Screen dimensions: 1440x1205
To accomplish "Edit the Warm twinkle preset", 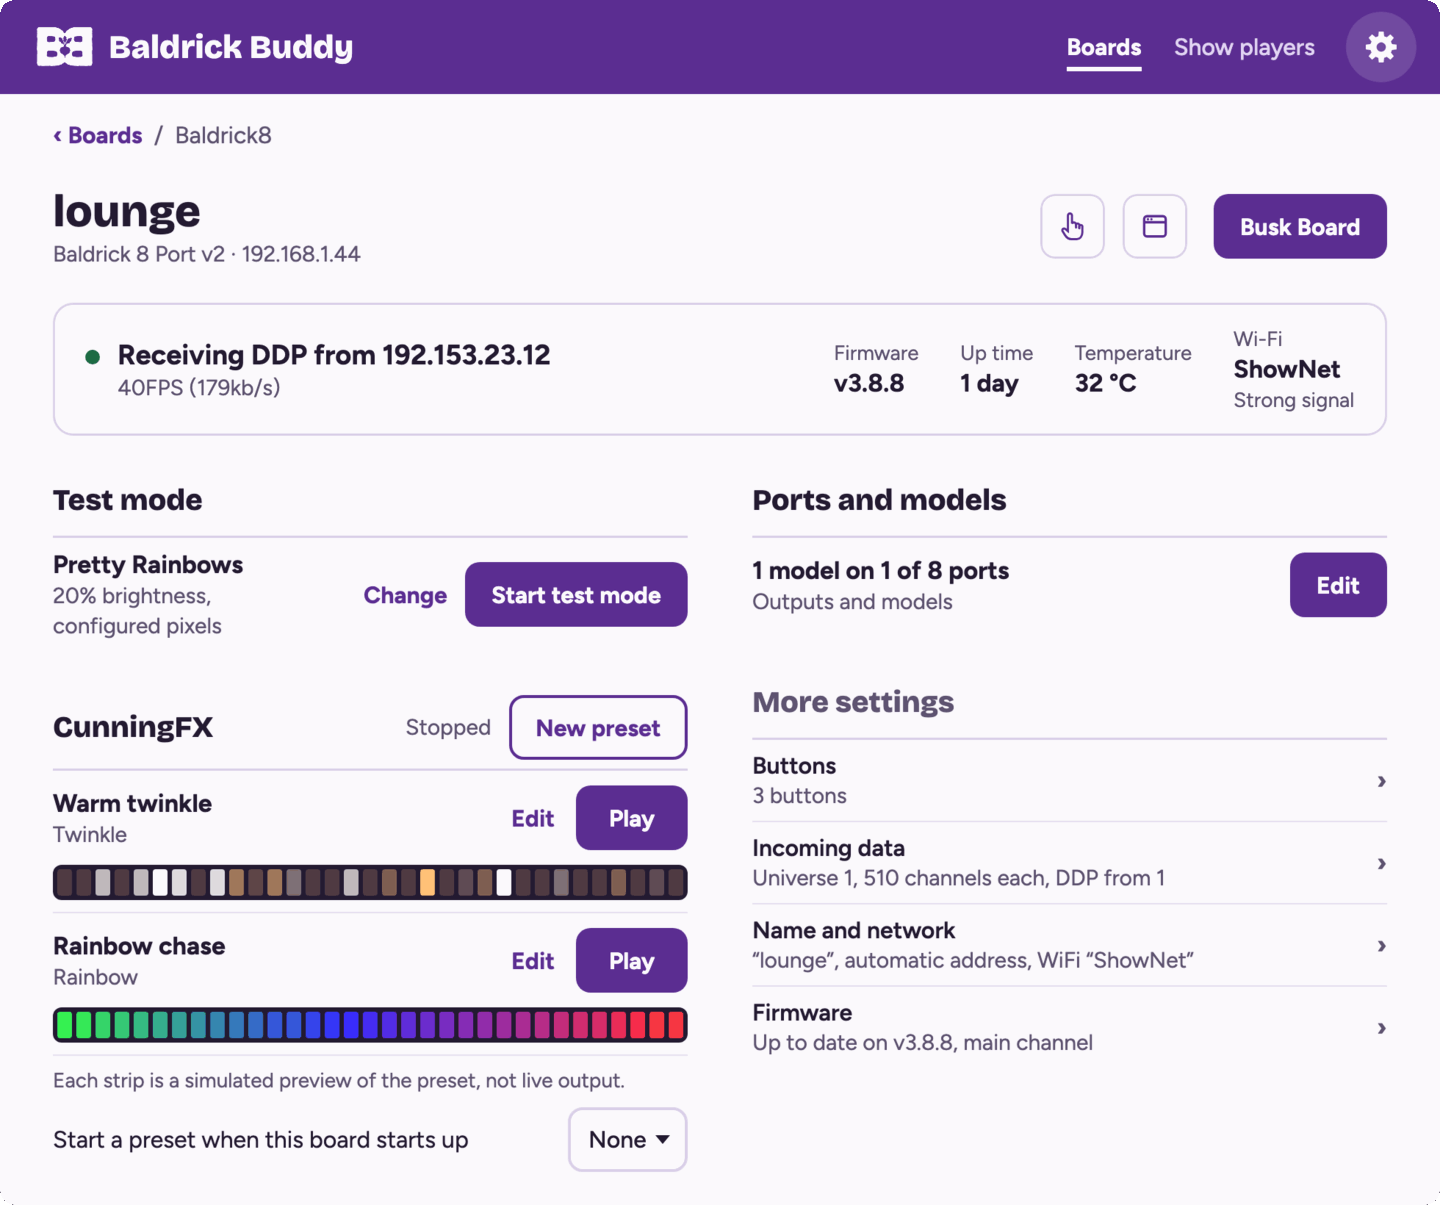I will (x=533, y=818).
